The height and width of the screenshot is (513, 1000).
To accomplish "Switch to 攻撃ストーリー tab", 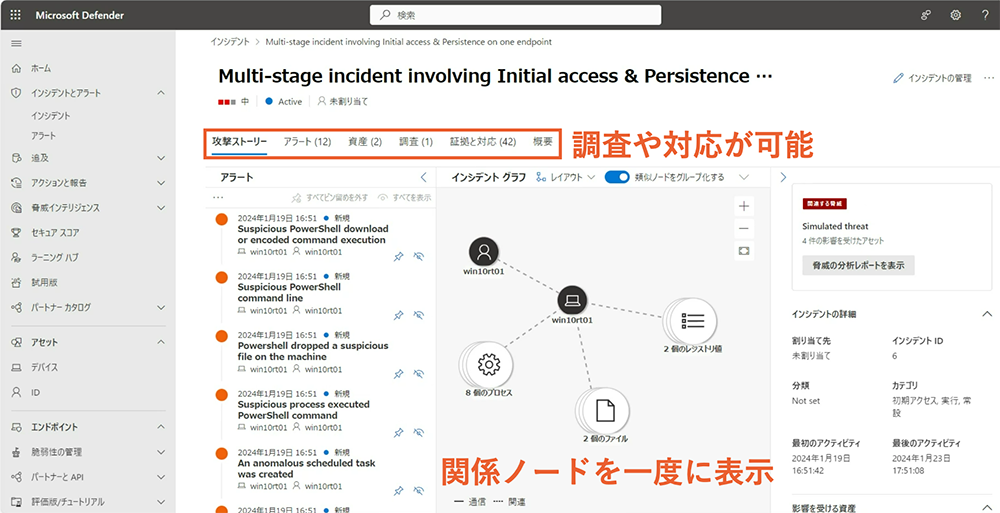I will (x=239, y=142).
